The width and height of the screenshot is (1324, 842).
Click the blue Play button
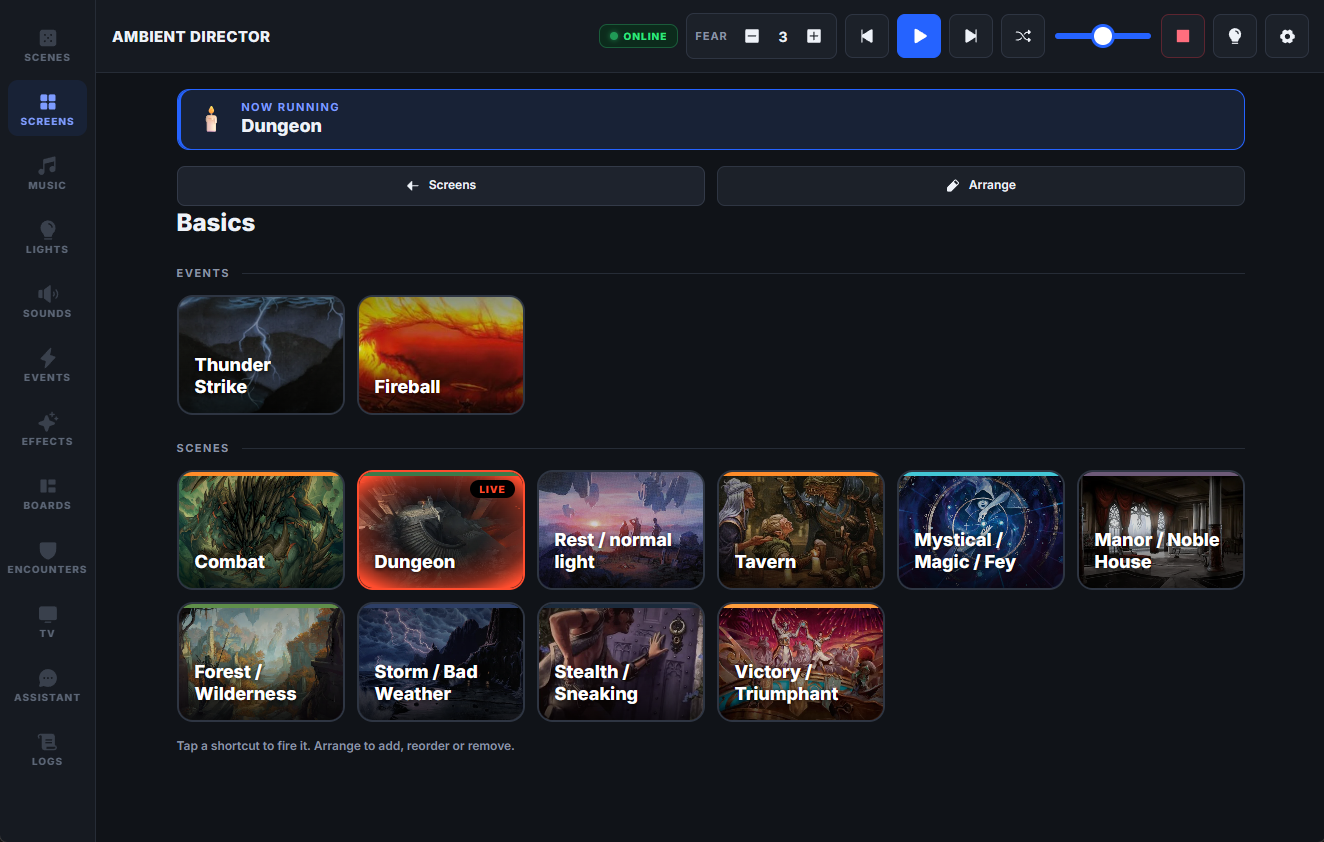click(x=919, y=36)
